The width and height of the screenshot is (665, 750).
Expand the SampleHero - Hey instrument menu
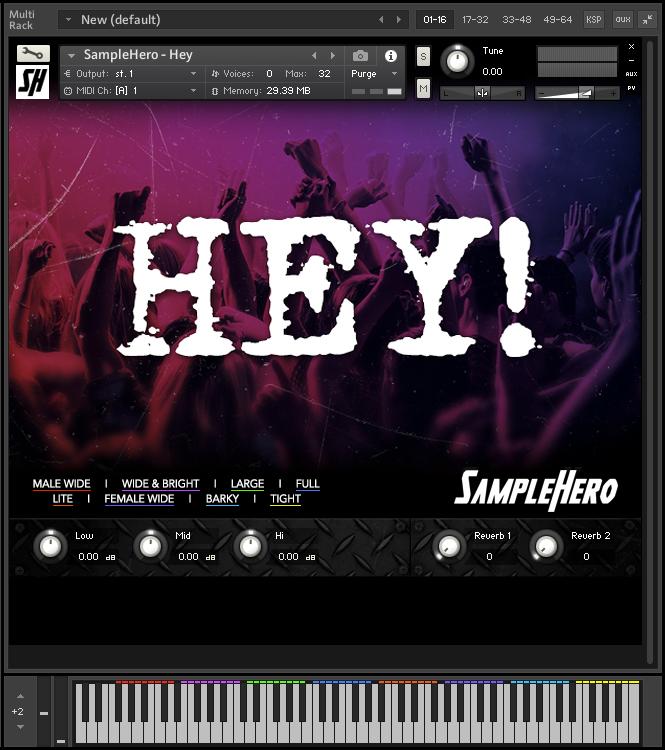click(x=71, y=55)
